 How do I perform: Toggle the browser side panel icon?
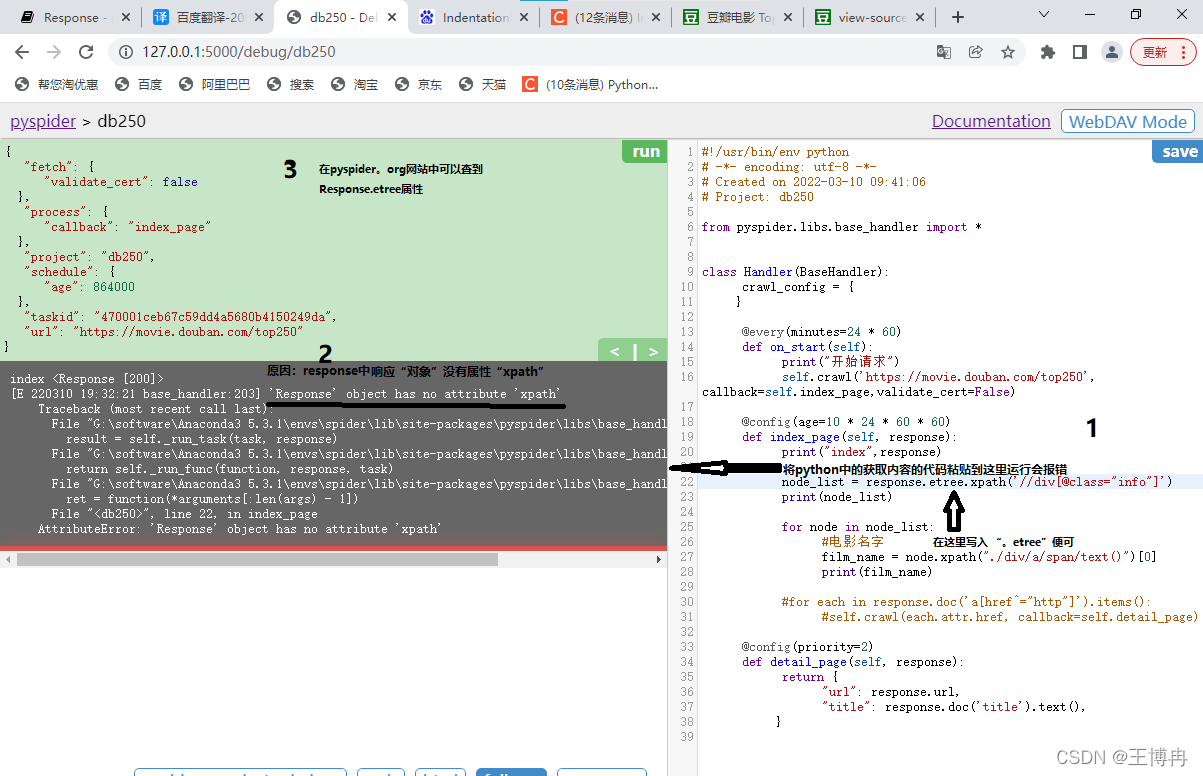(x=1080, y=52)
